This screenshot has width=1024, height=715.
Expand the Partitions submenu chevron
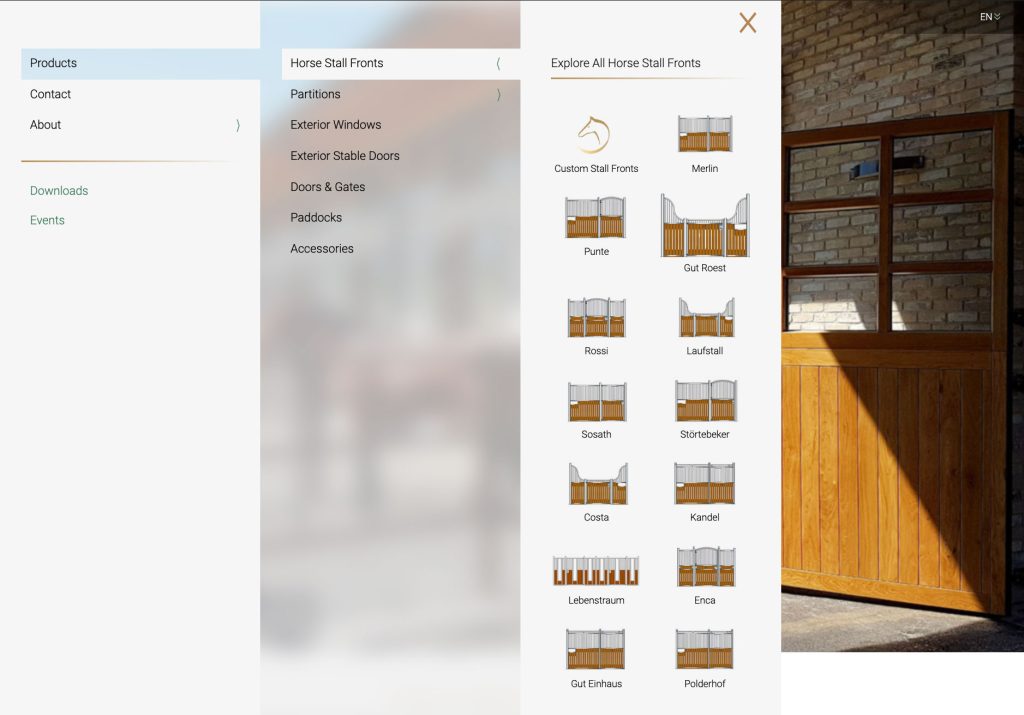pos(498,95)
